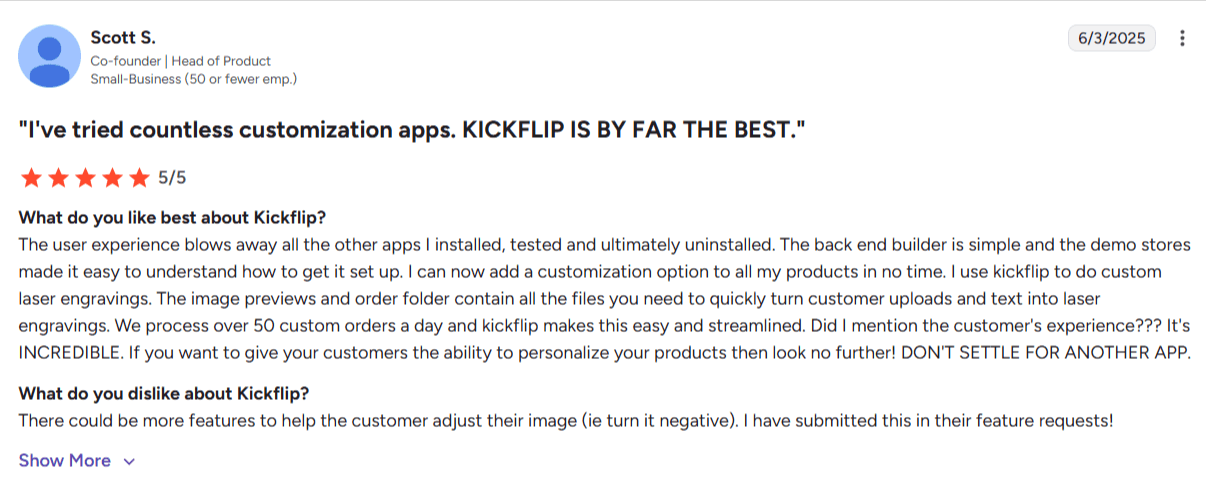Click the first rating star

point(31,178)
